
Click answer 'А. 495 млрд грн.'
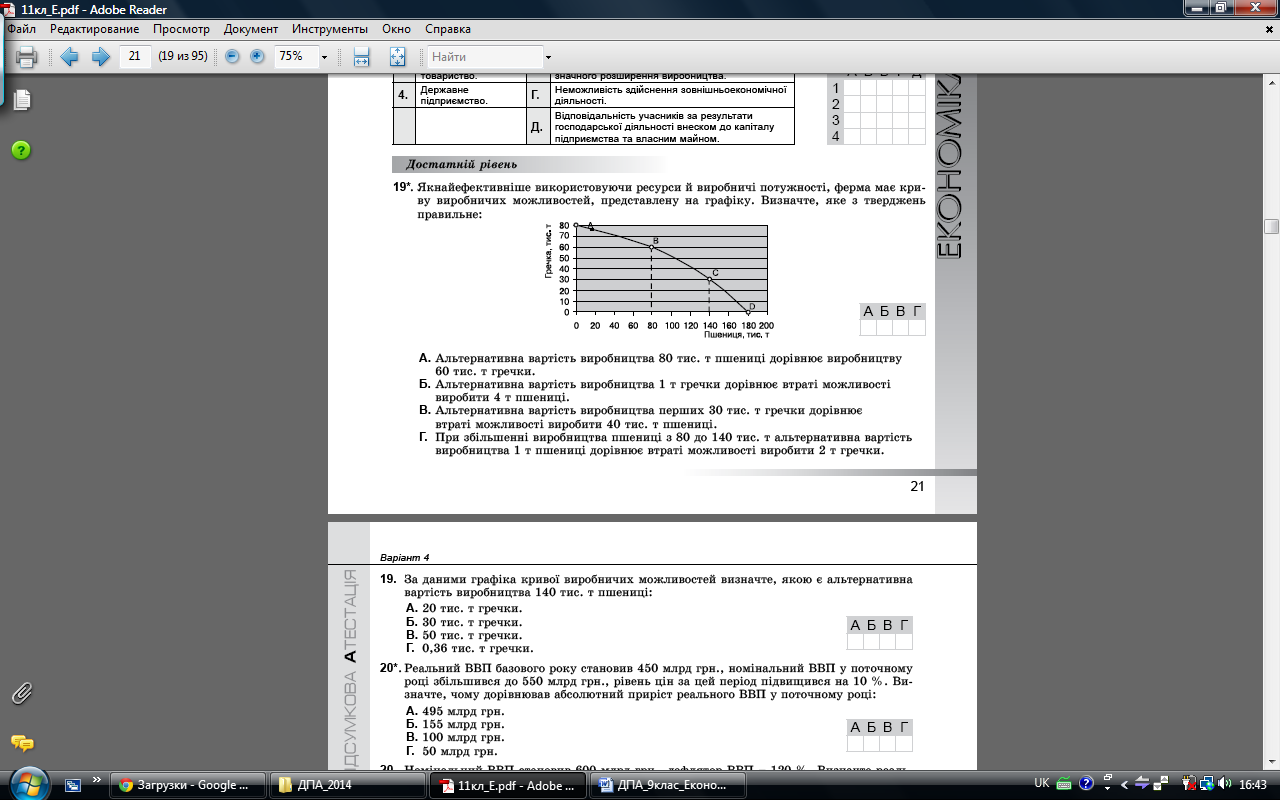[455, 711]
